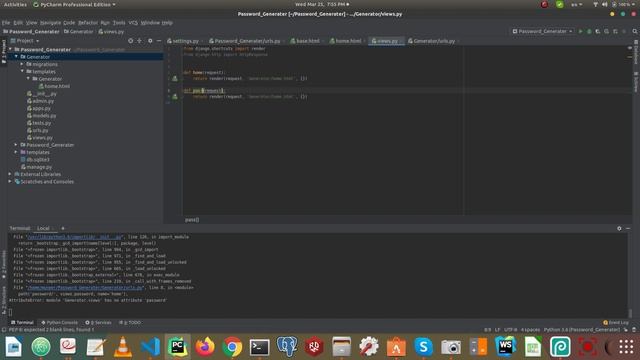Click Activities in the top bar
The image size is (640, 360).
15,4
